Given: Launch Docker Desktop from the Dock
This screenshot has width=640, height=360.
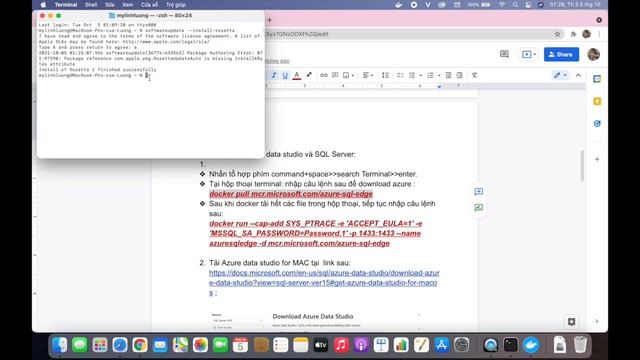Looking at the screenshot, I should 531,345.
